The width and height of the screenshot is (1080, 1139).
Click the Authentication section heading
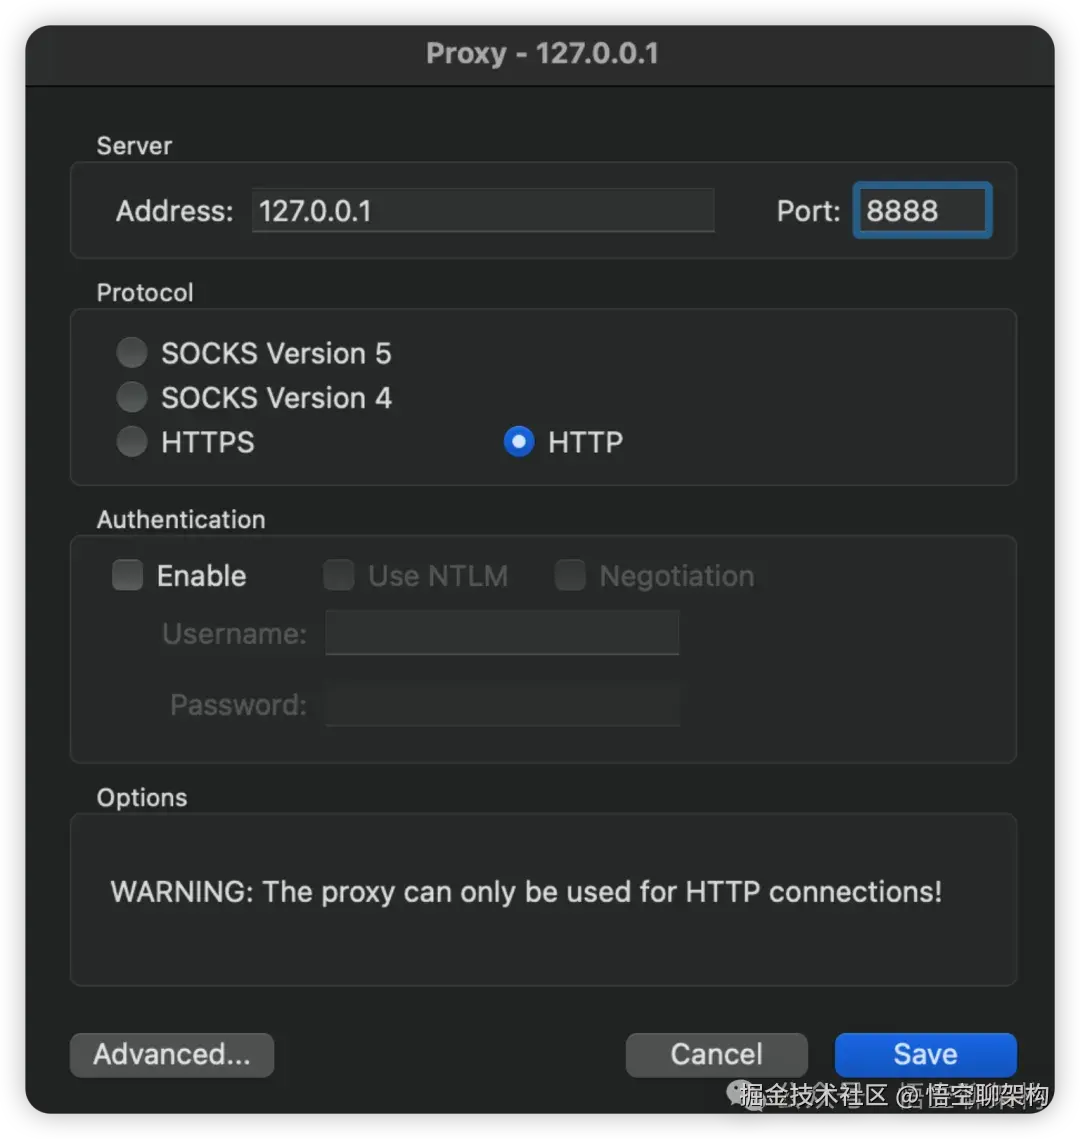181,520
